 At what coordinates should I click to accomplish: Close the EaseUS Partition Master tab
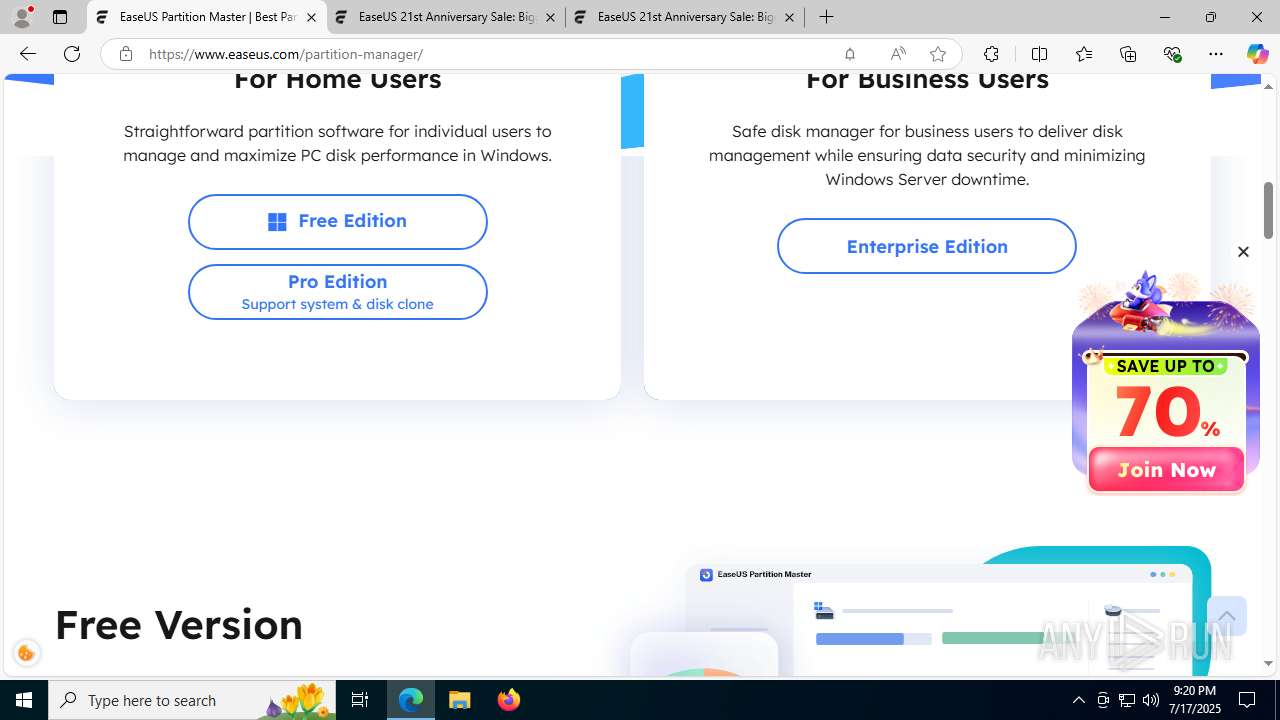pyautogui.click(x=311, y=18)
